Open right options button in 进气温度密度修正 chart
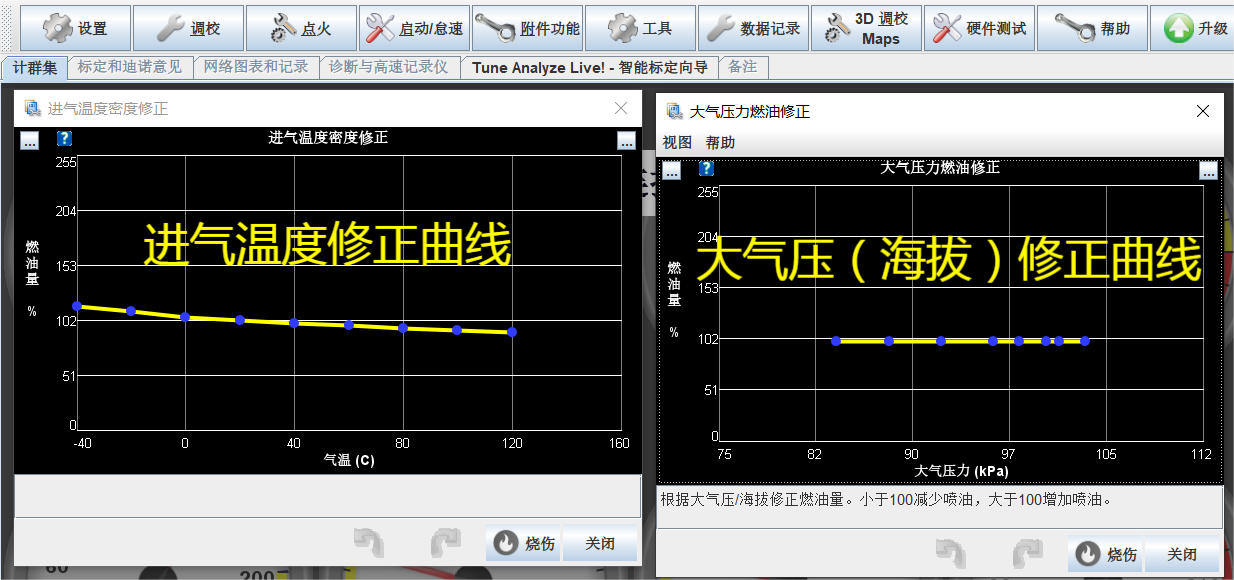 [626, 141]
